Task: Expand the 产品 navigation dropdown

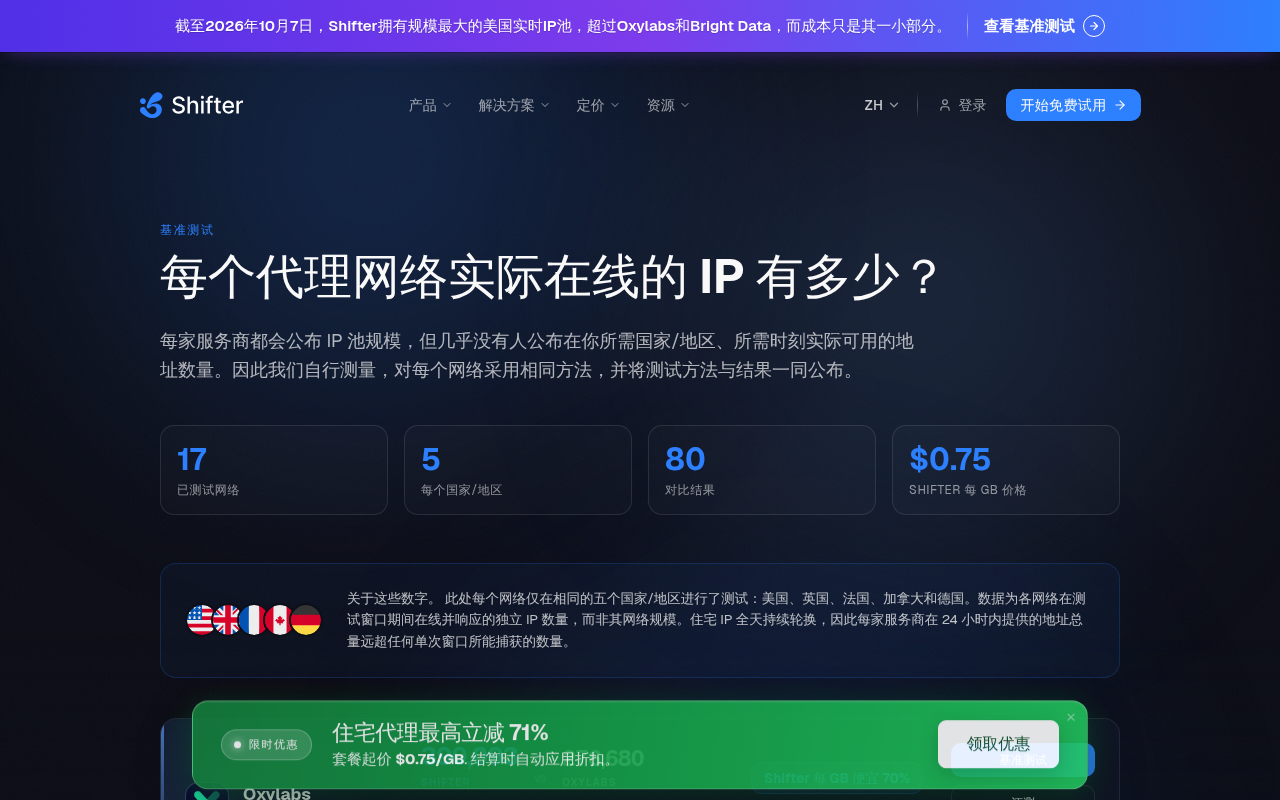Action: click(x=430, y=105)
